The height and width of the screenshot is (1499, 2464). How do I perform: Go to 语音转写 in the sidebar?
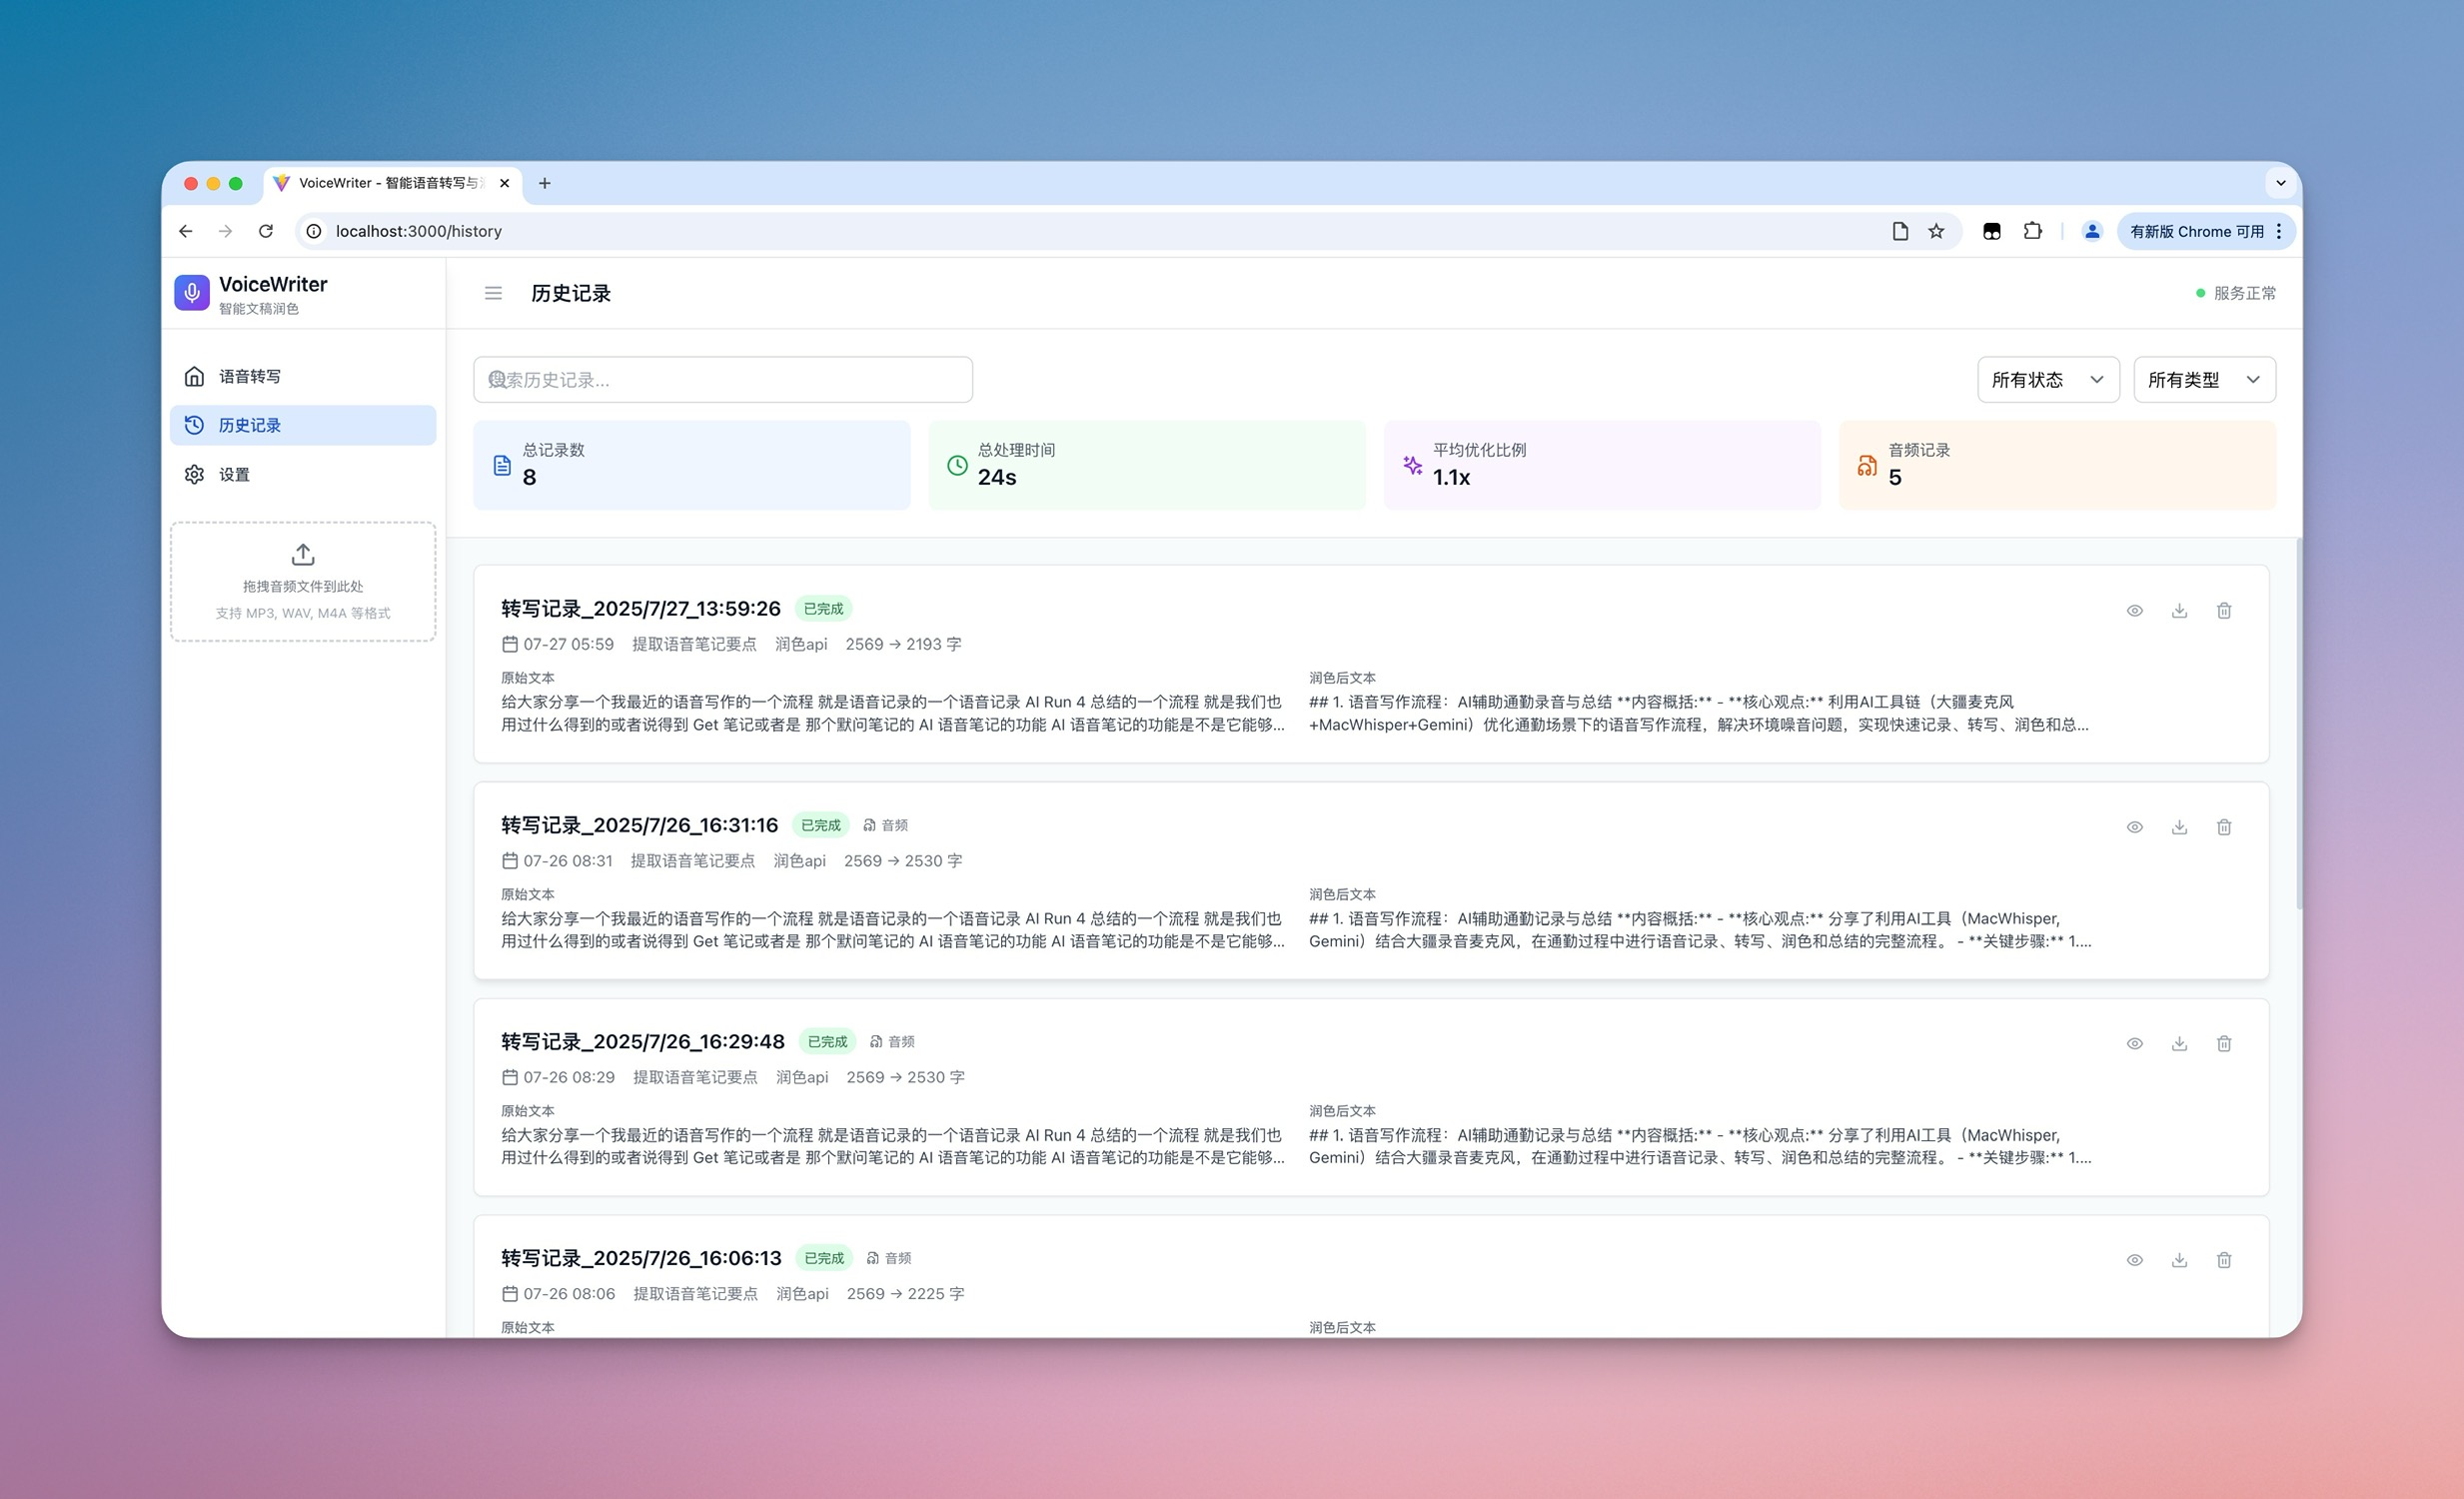[250, 376]
